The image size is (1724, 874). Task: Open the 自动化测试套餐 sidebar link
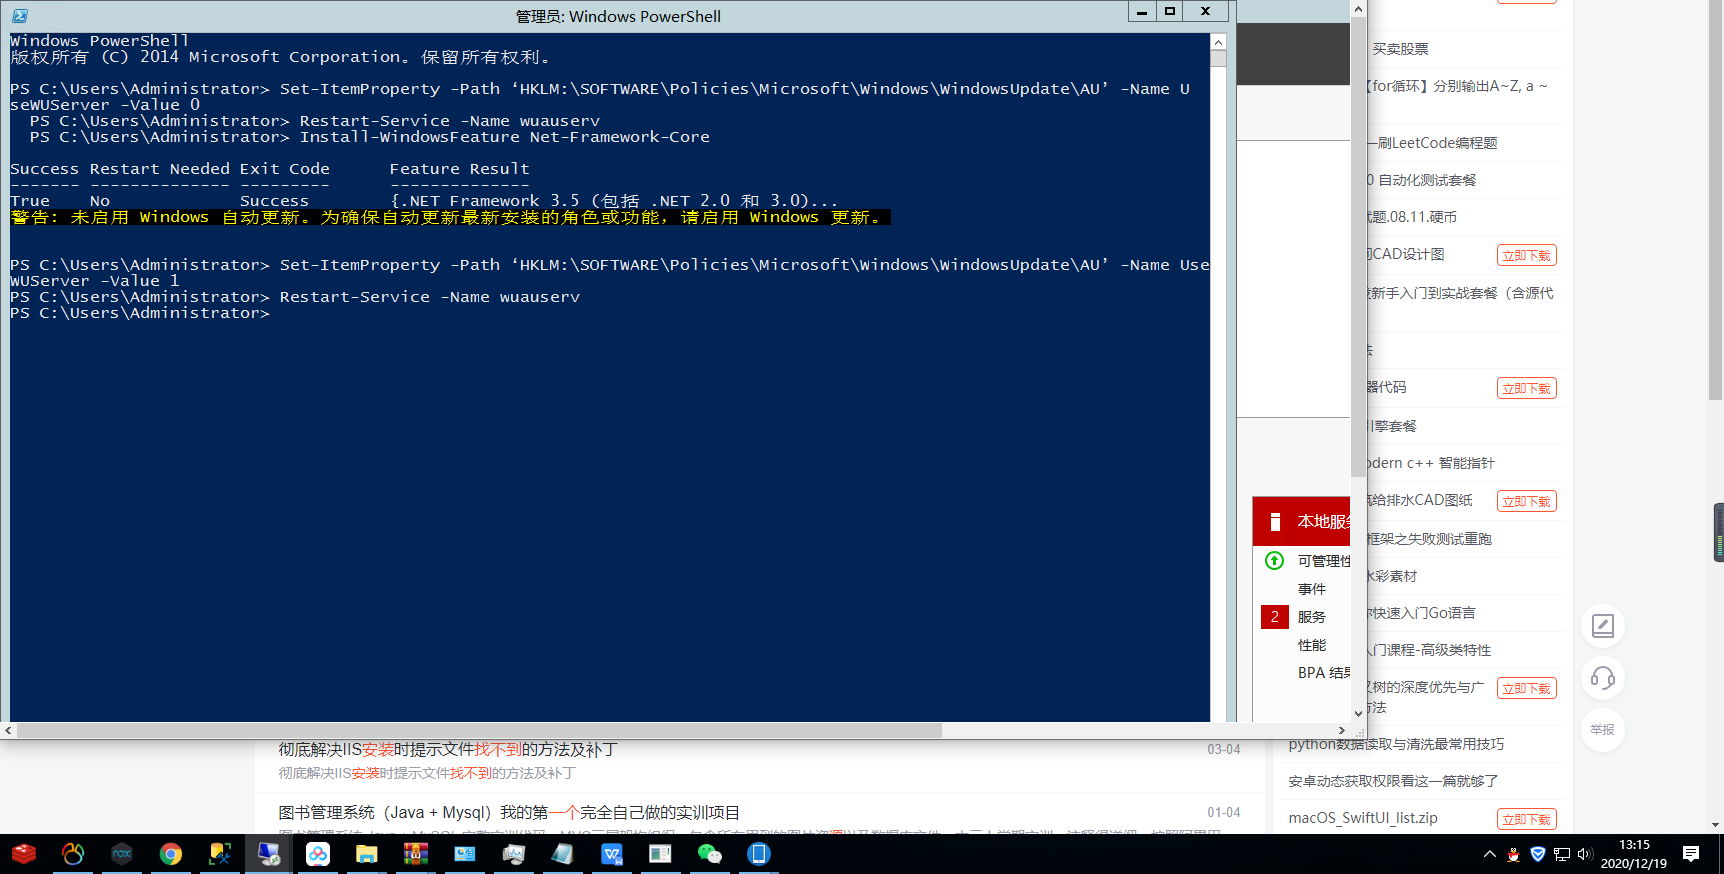click(1422, 180)
